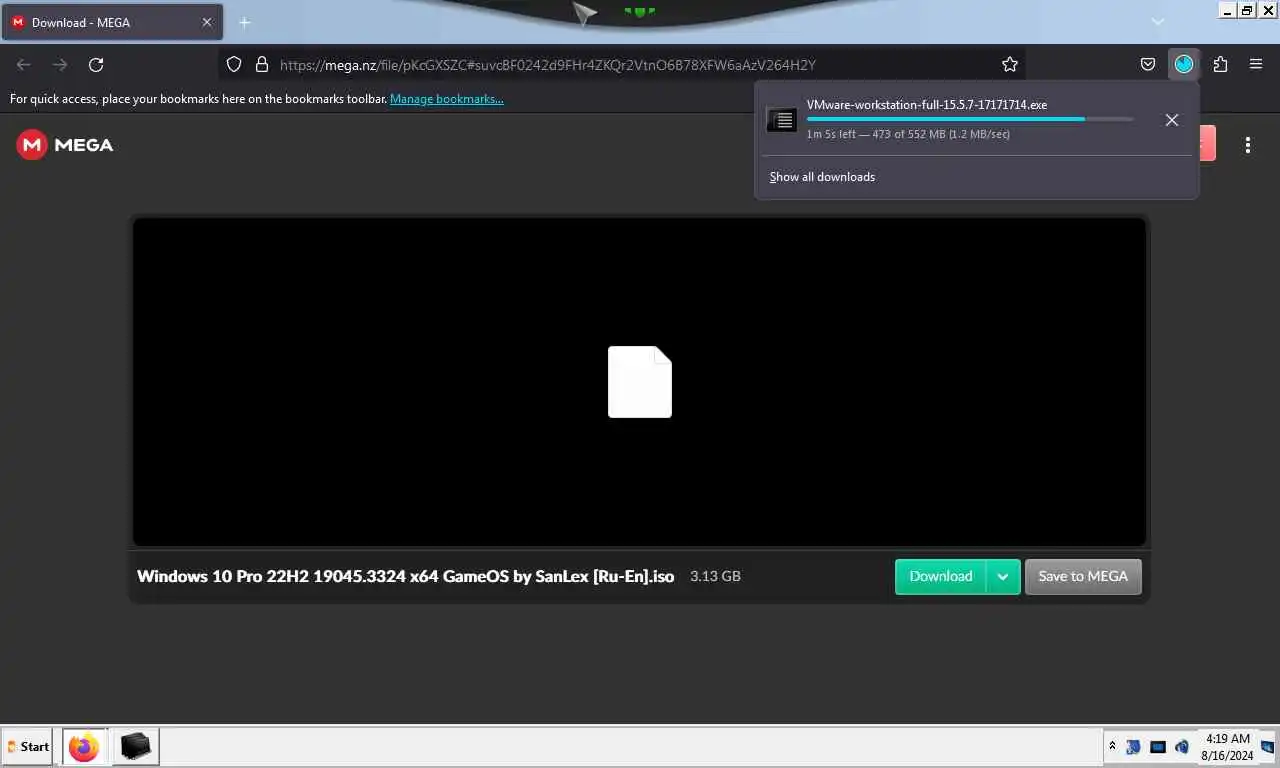The image size is (1280, 768).
Task: Show hidden system tray icons
Action: (x=1112, y=746)
